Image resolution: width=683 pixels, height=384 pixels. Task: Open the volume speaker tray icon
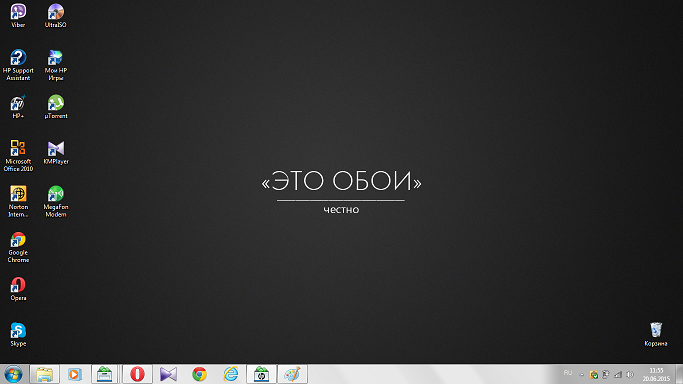point(630,374)
